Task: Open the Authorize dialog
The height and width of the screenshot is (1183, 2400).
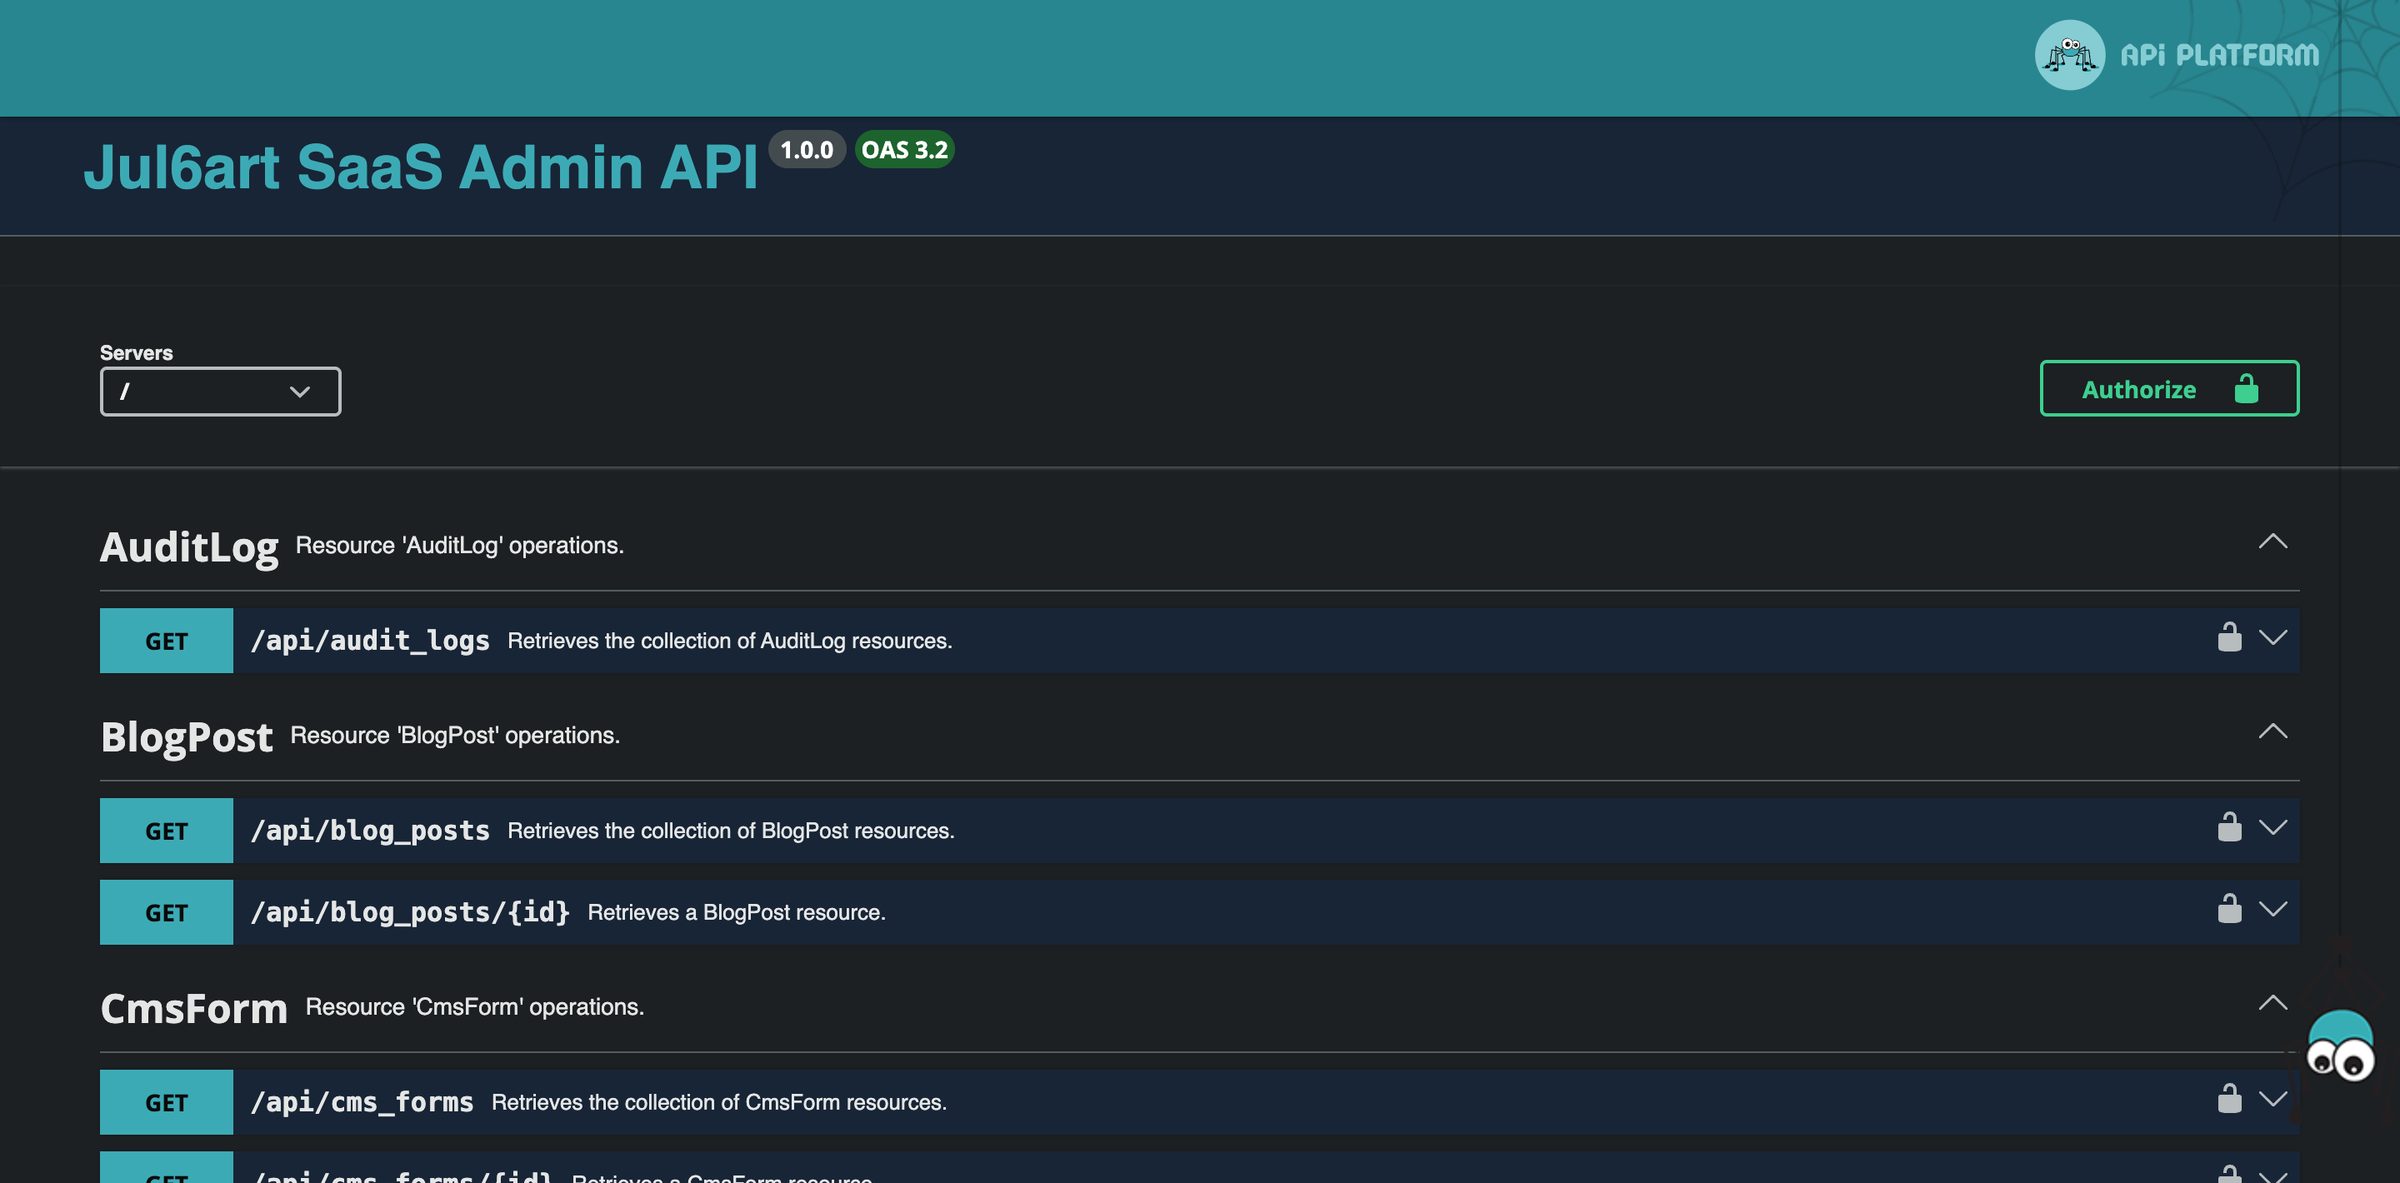Action: (2169, 388)
